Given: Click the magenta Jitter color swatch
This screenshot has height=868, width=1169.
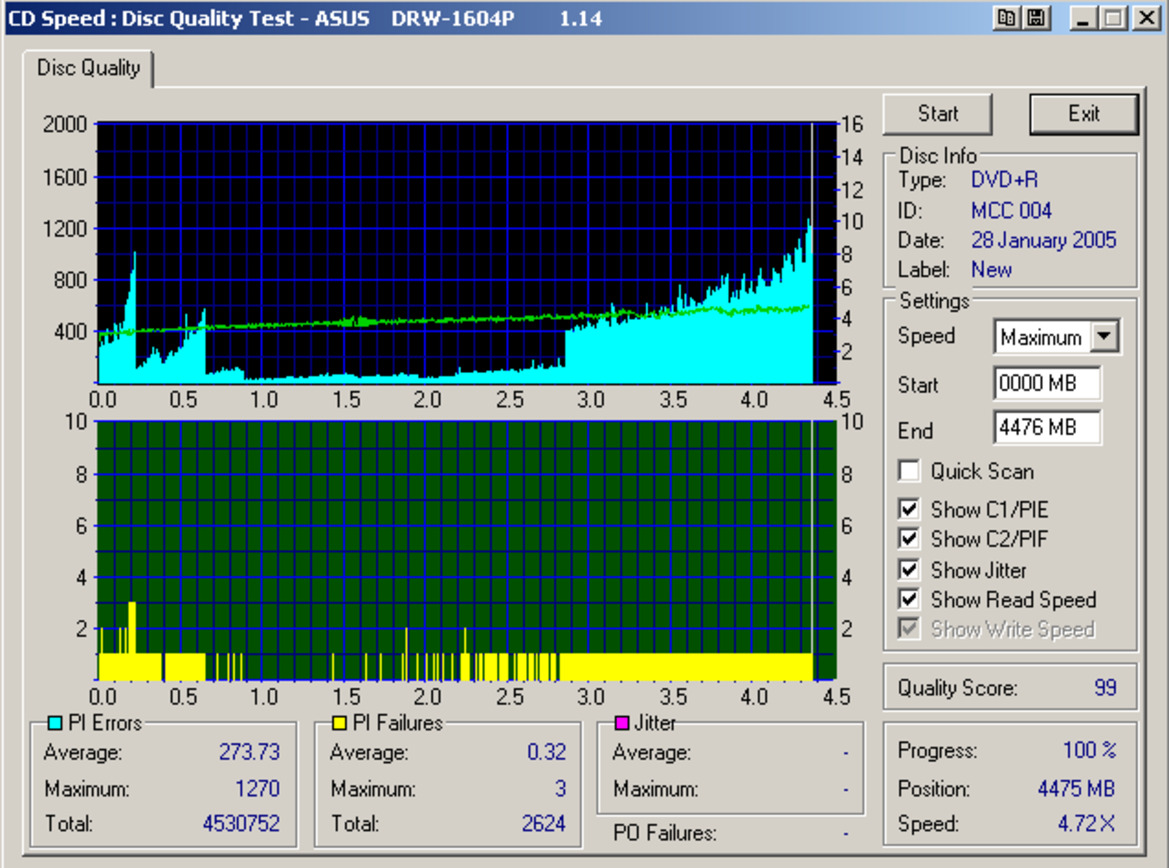Looking at the screenshot, I should click(622, 723).
